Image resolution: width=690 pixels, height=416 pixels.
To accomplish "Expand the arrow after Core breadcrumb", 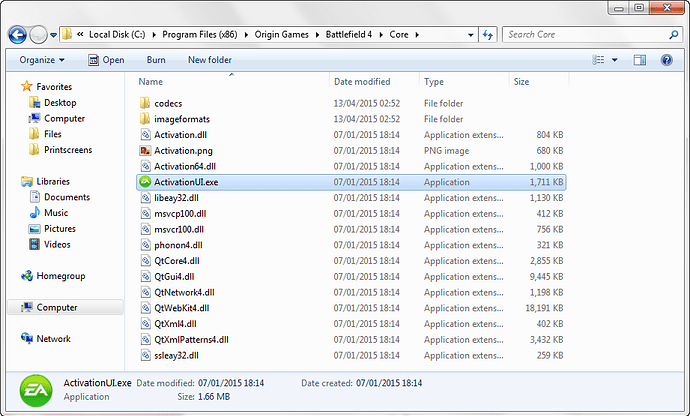I will click(x=417, y=34).
